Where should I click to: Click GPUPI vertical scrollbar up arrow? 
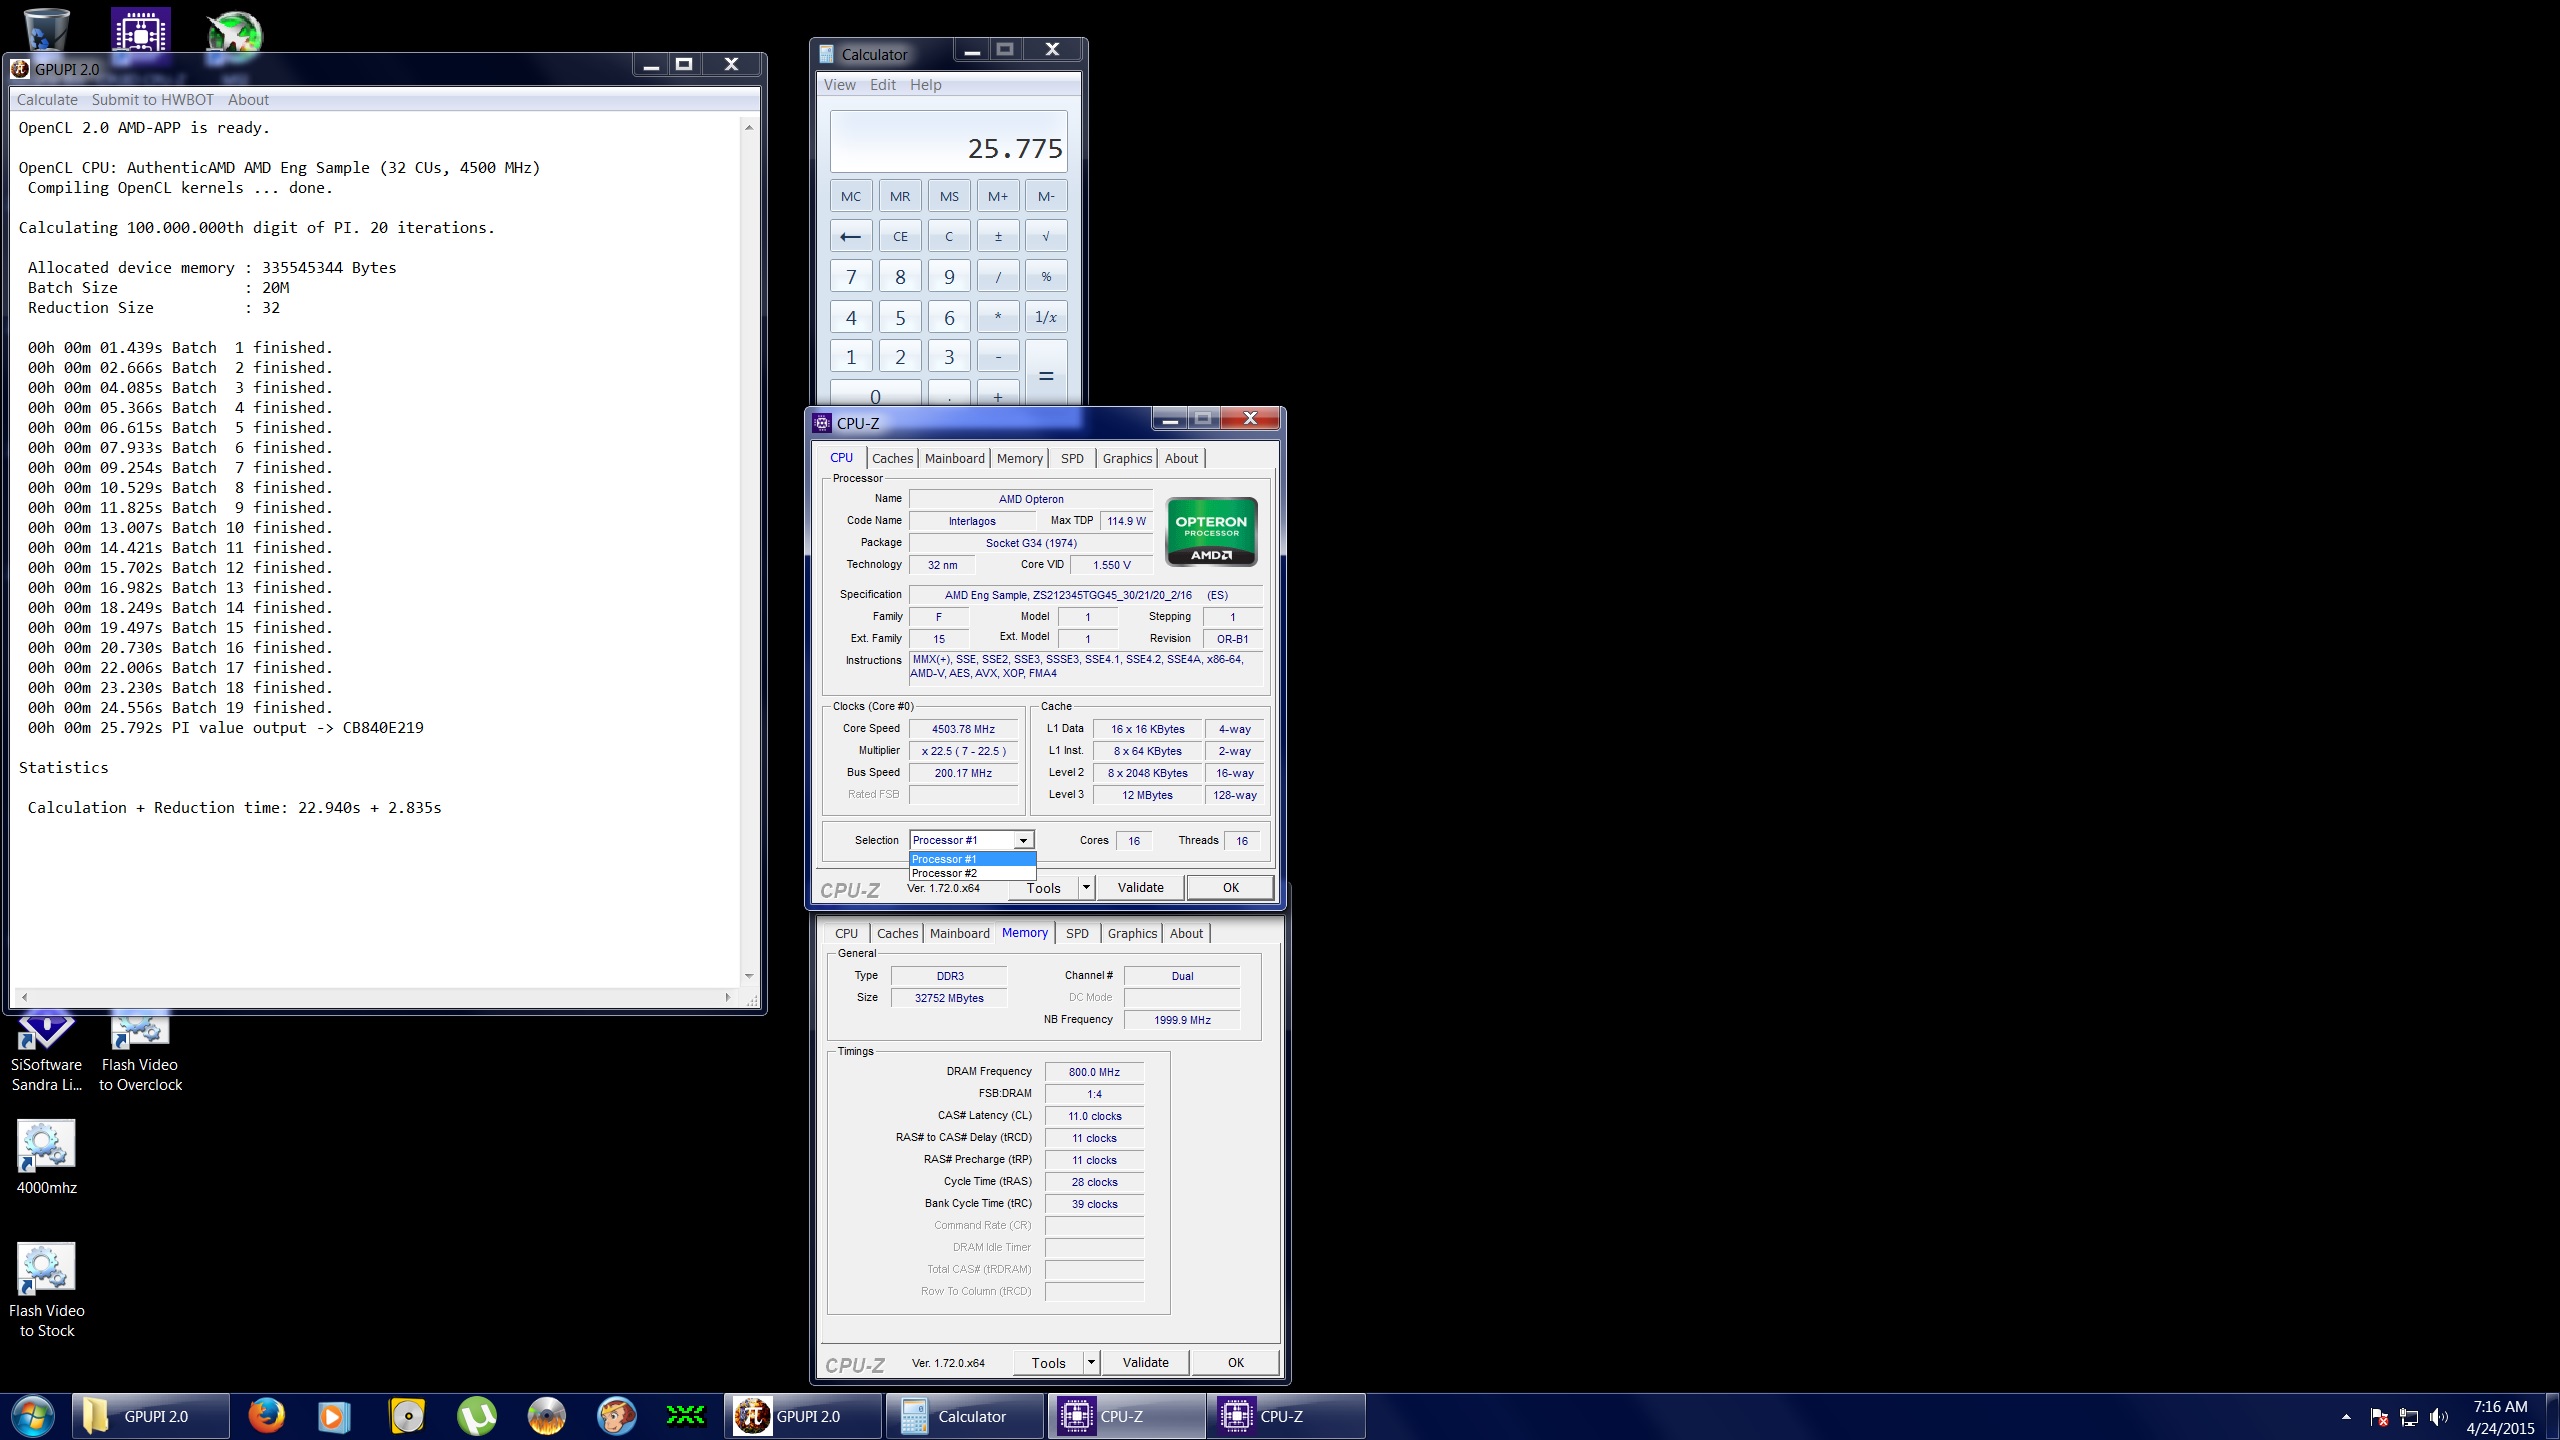749,127
